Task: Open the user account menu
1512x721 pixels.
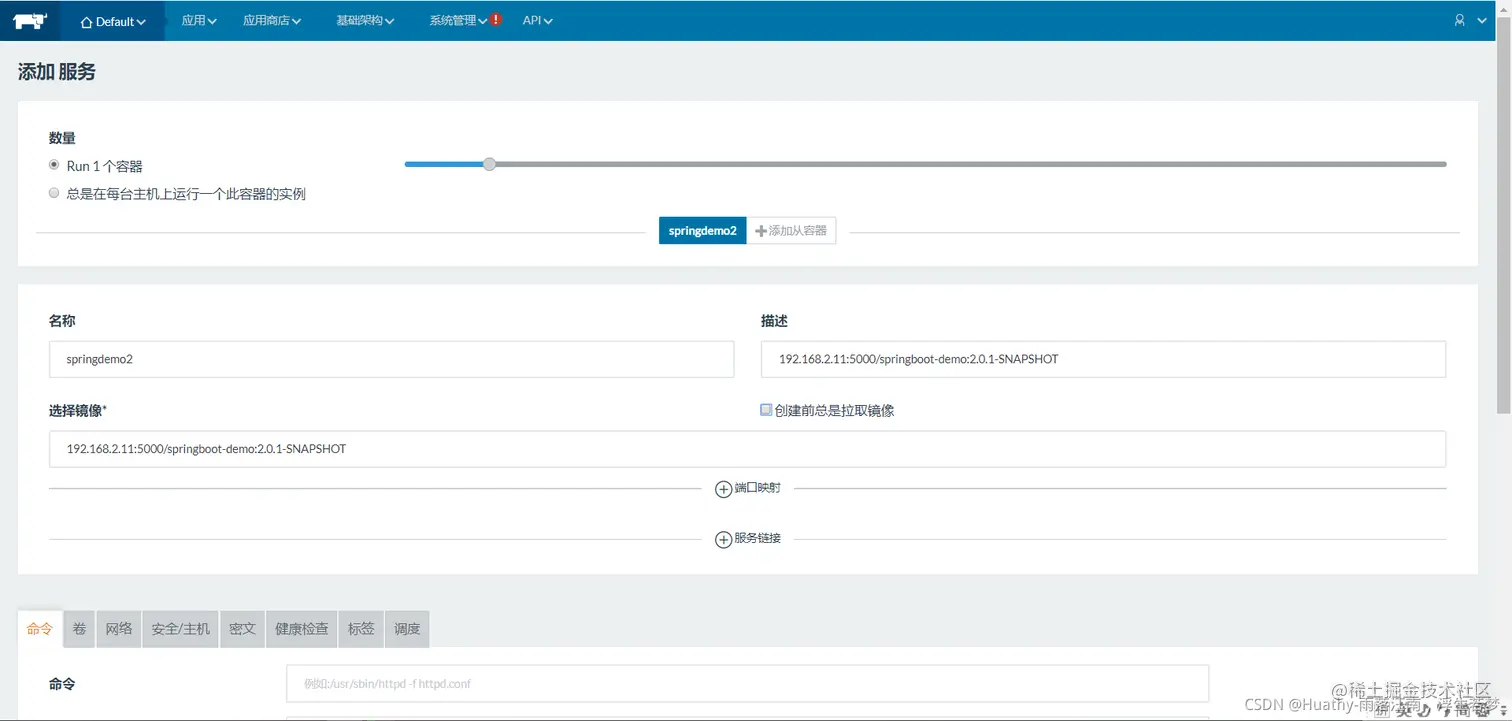Action: [x=1471, y=20]
